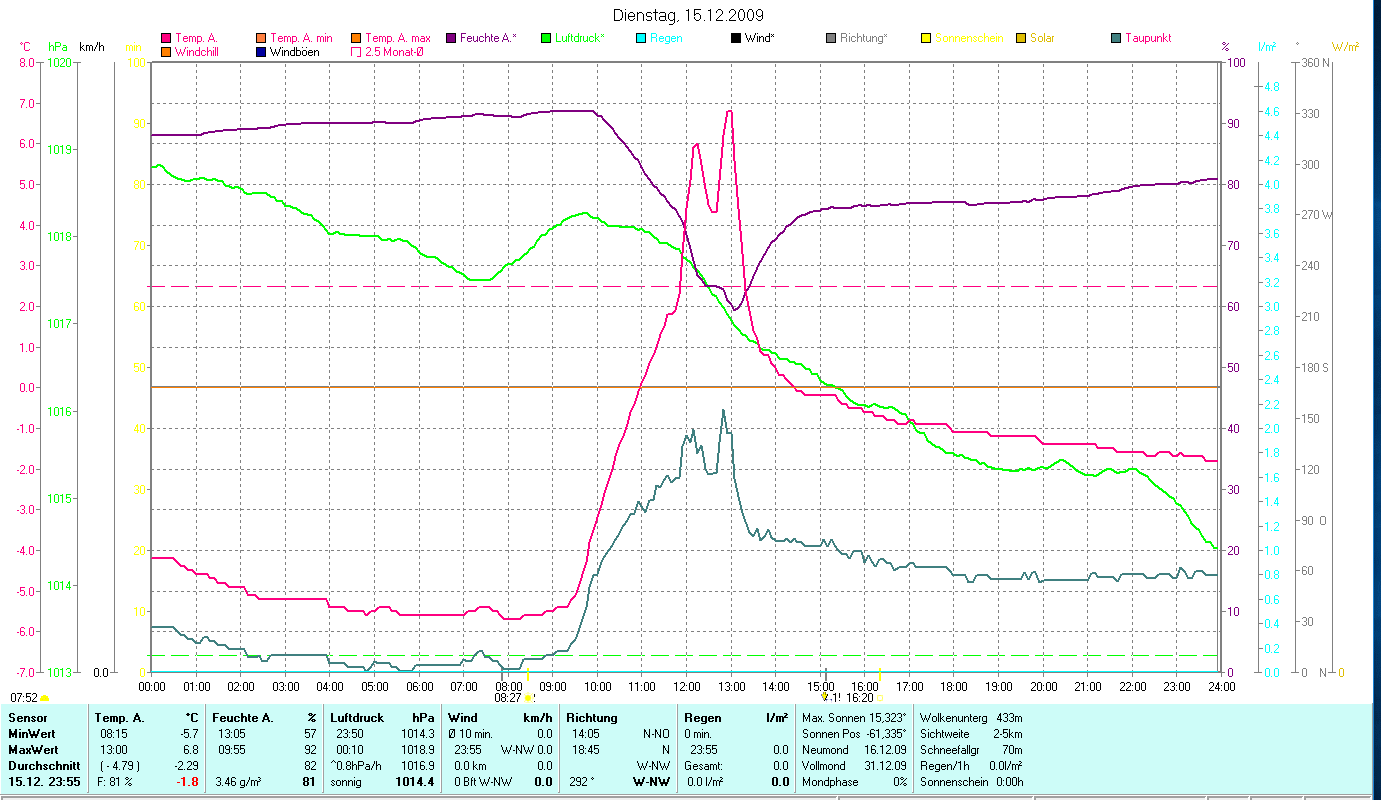Click the W/m² axis unit label
Viewport: 1381px width, 800px height.
click(1346, 47)
